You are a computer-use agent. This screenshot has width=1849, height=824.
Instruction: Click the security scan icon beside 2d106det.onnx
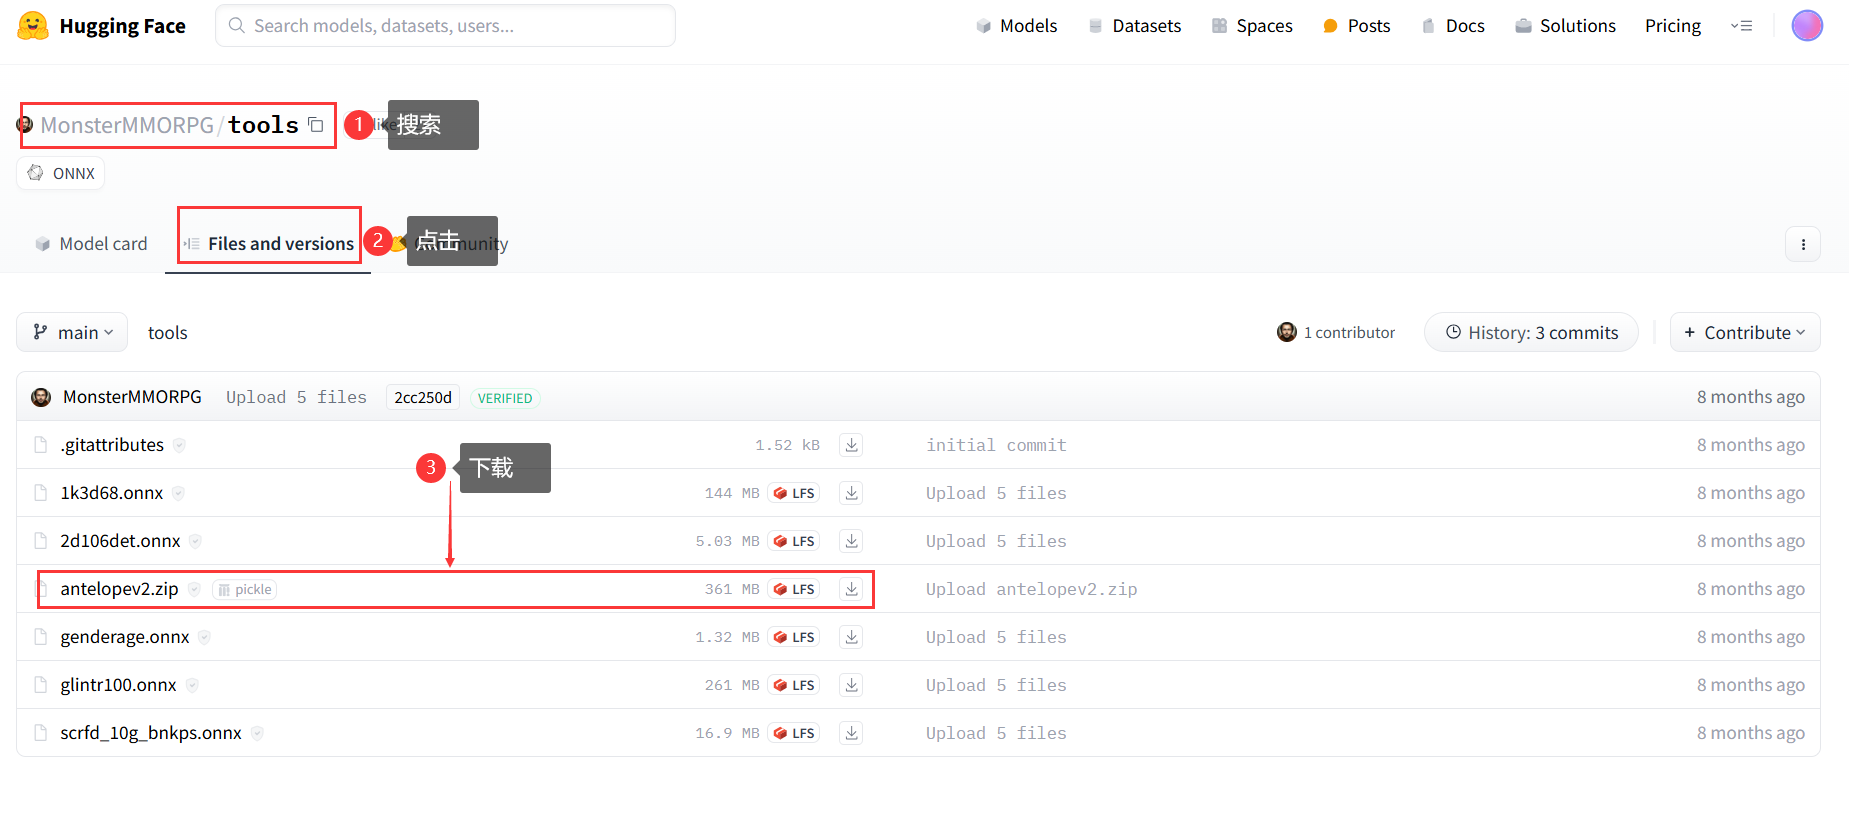tap(195, 541)
